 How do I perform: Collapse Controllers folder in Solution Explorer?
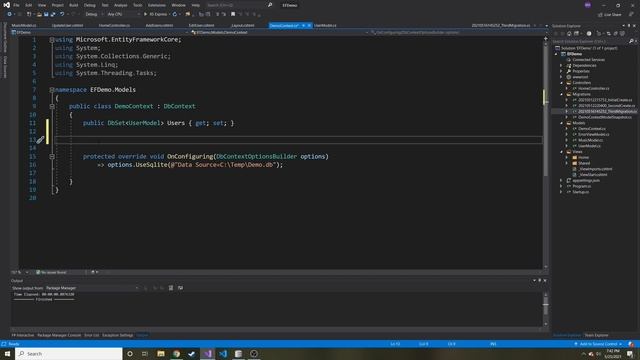pyautogui.click(x=561, y=83)
